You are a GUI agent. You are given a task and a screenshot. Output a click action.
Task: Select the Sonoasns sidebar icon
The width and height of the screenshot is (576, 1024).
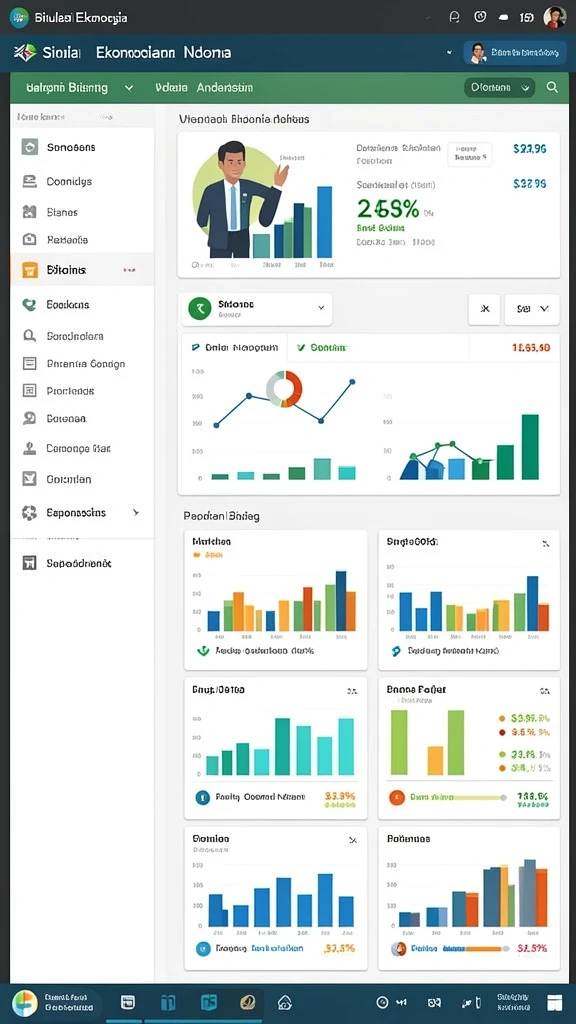click(29, 147)
